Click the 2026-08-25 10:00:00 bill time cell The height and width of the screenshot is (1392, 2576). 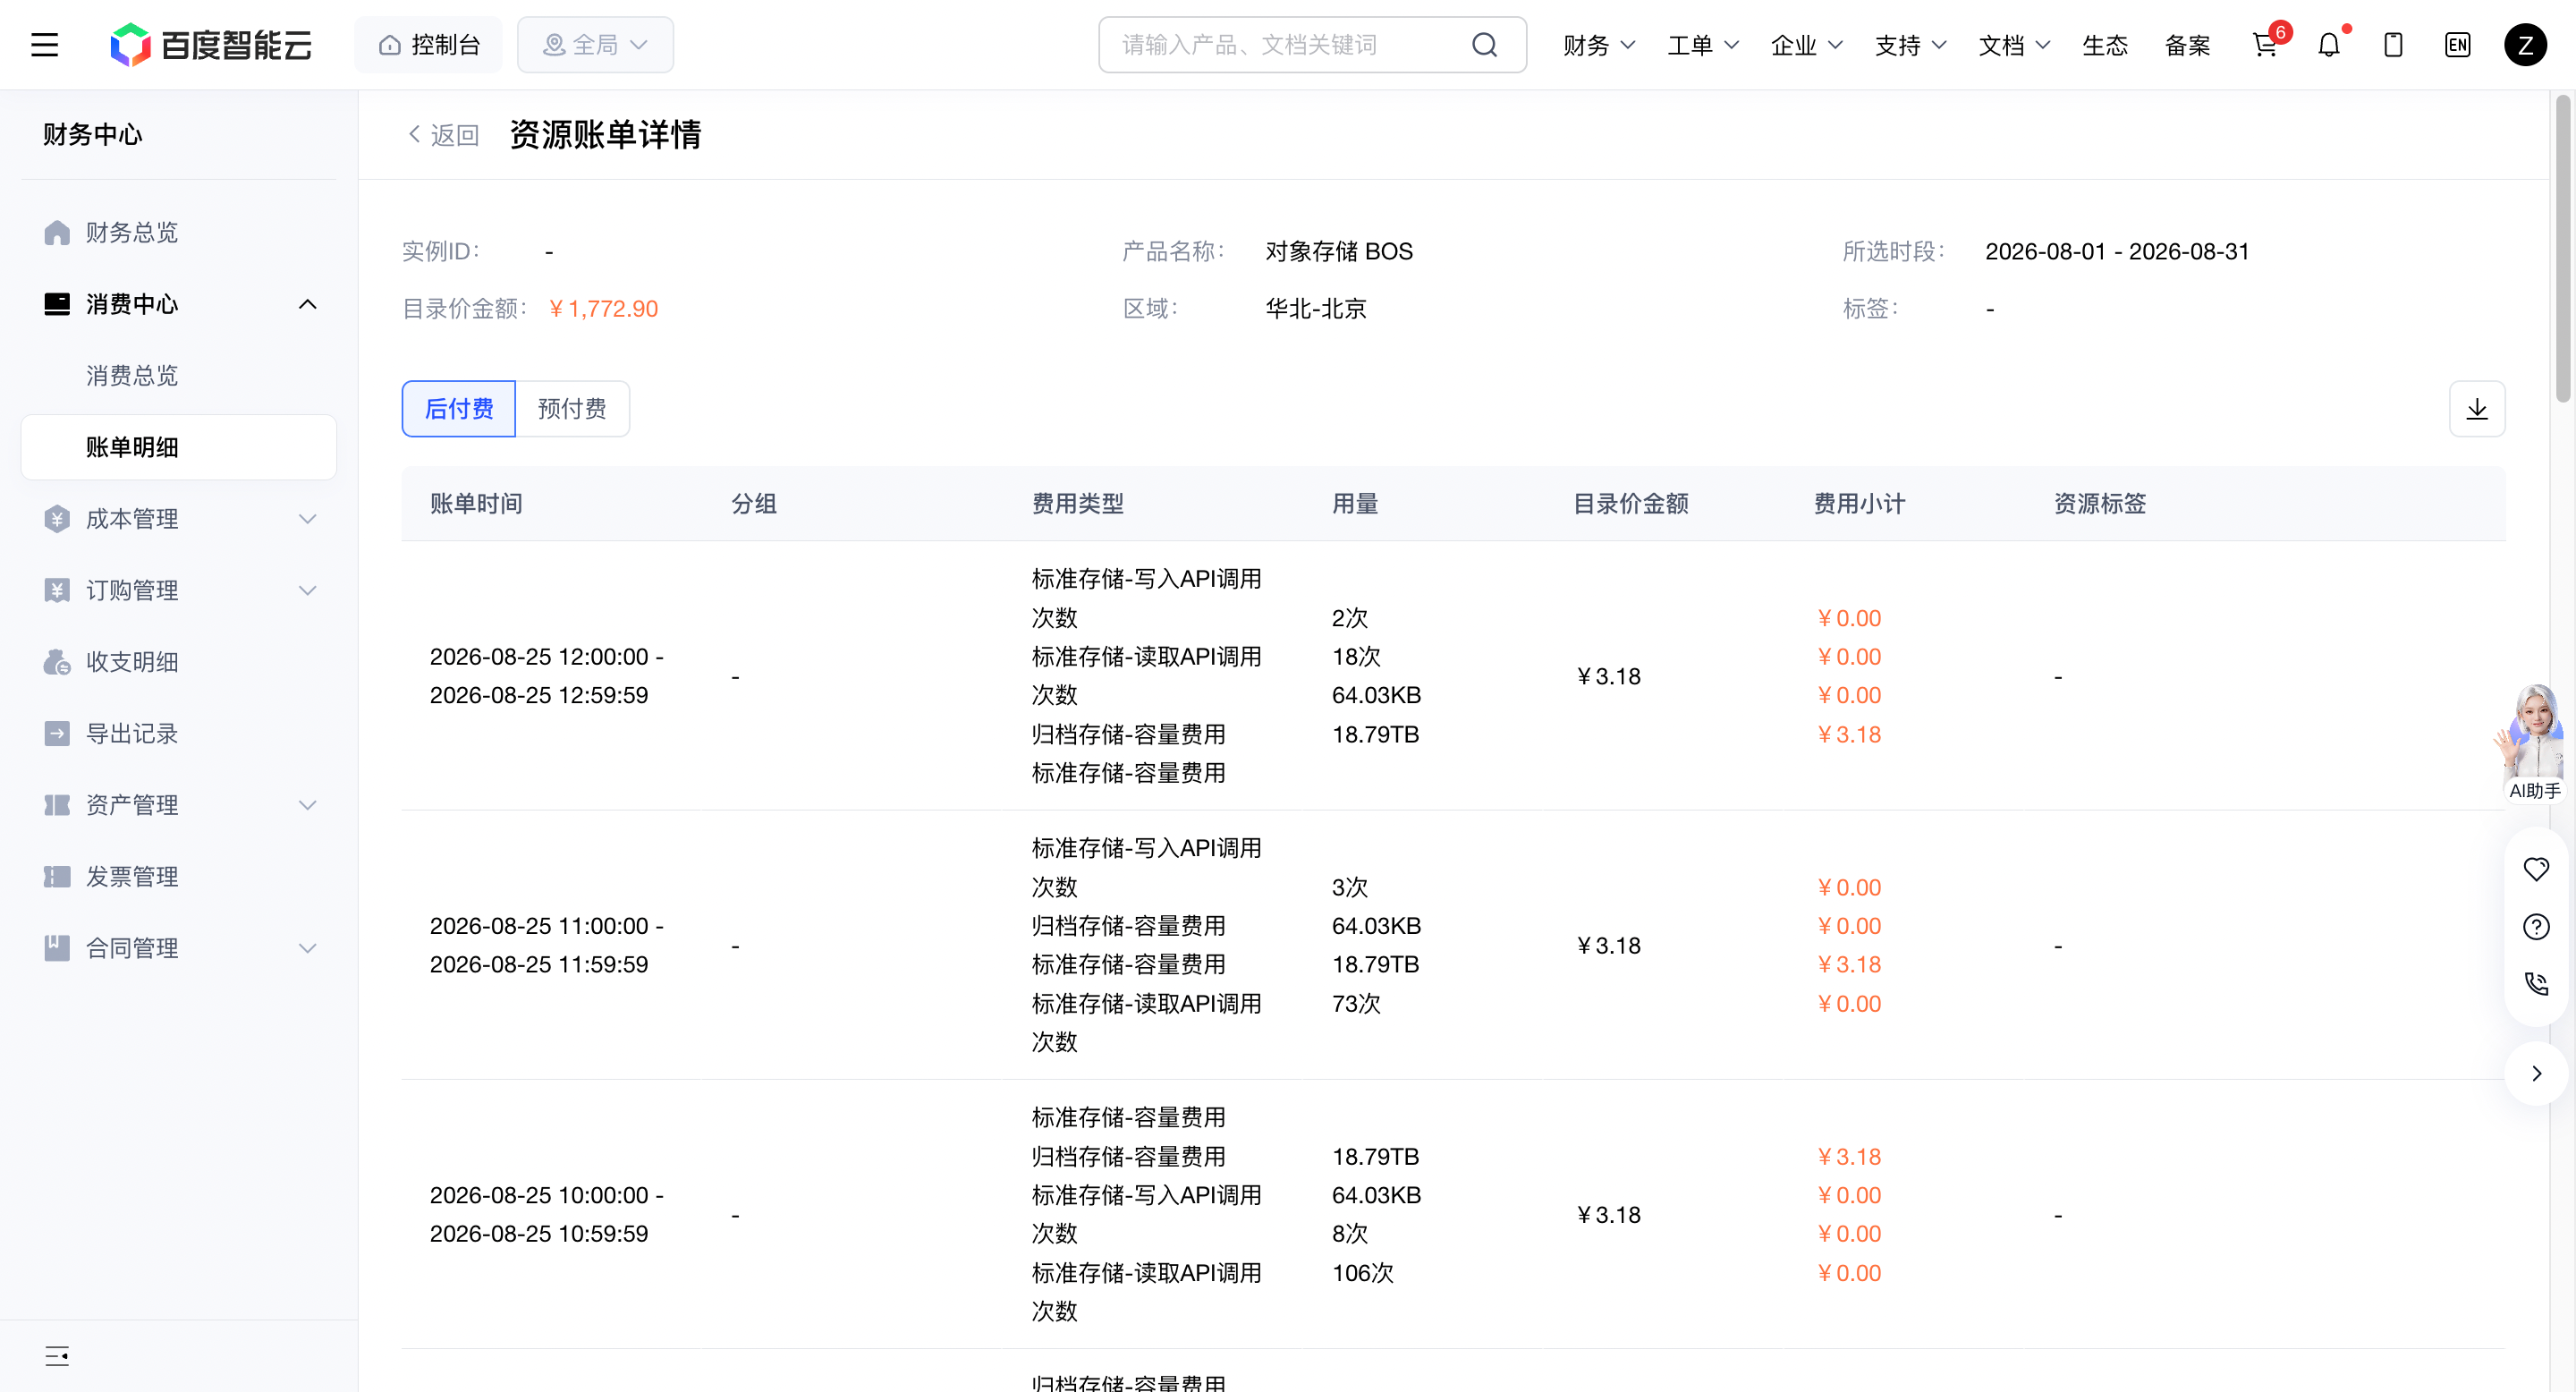(x=547, y=1214)
